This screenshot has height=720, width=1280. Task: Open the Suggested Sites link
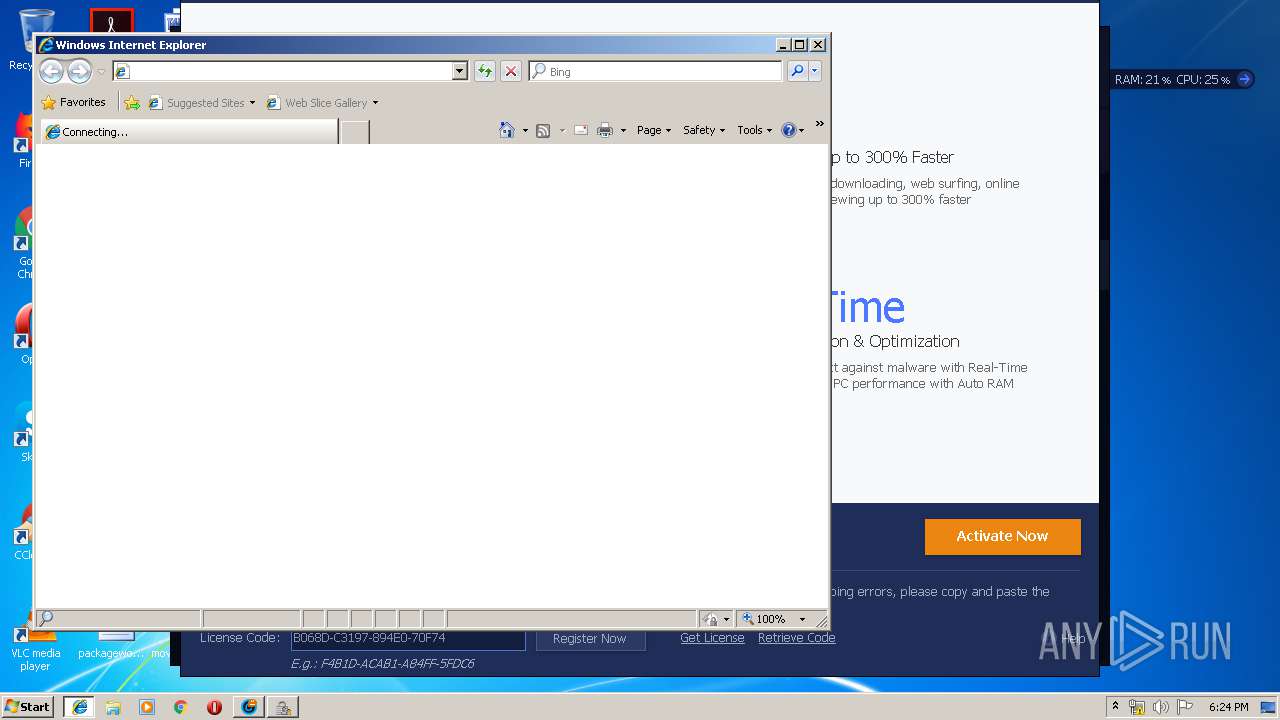click(x=202, y=103)
